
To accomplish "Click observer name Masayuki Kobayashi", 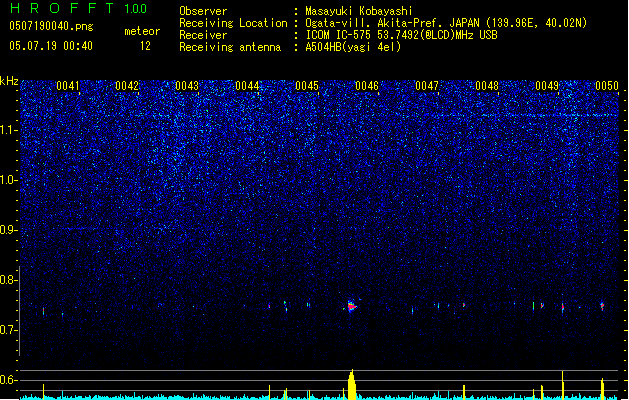I will tap(359, 11).
